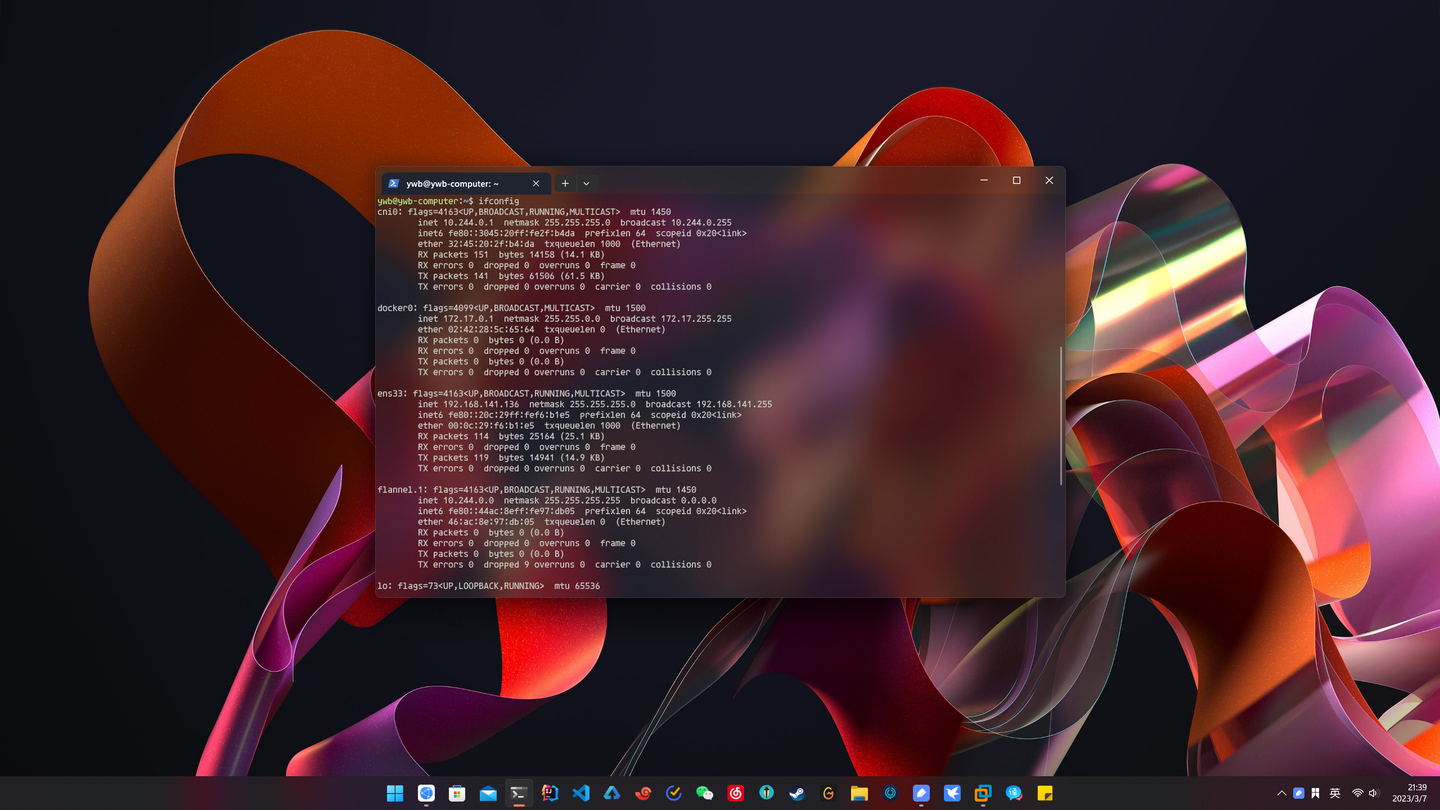Screen dimensions: 1440x810
Task: Open the Microsoft Store
Action: click(456, 793)
